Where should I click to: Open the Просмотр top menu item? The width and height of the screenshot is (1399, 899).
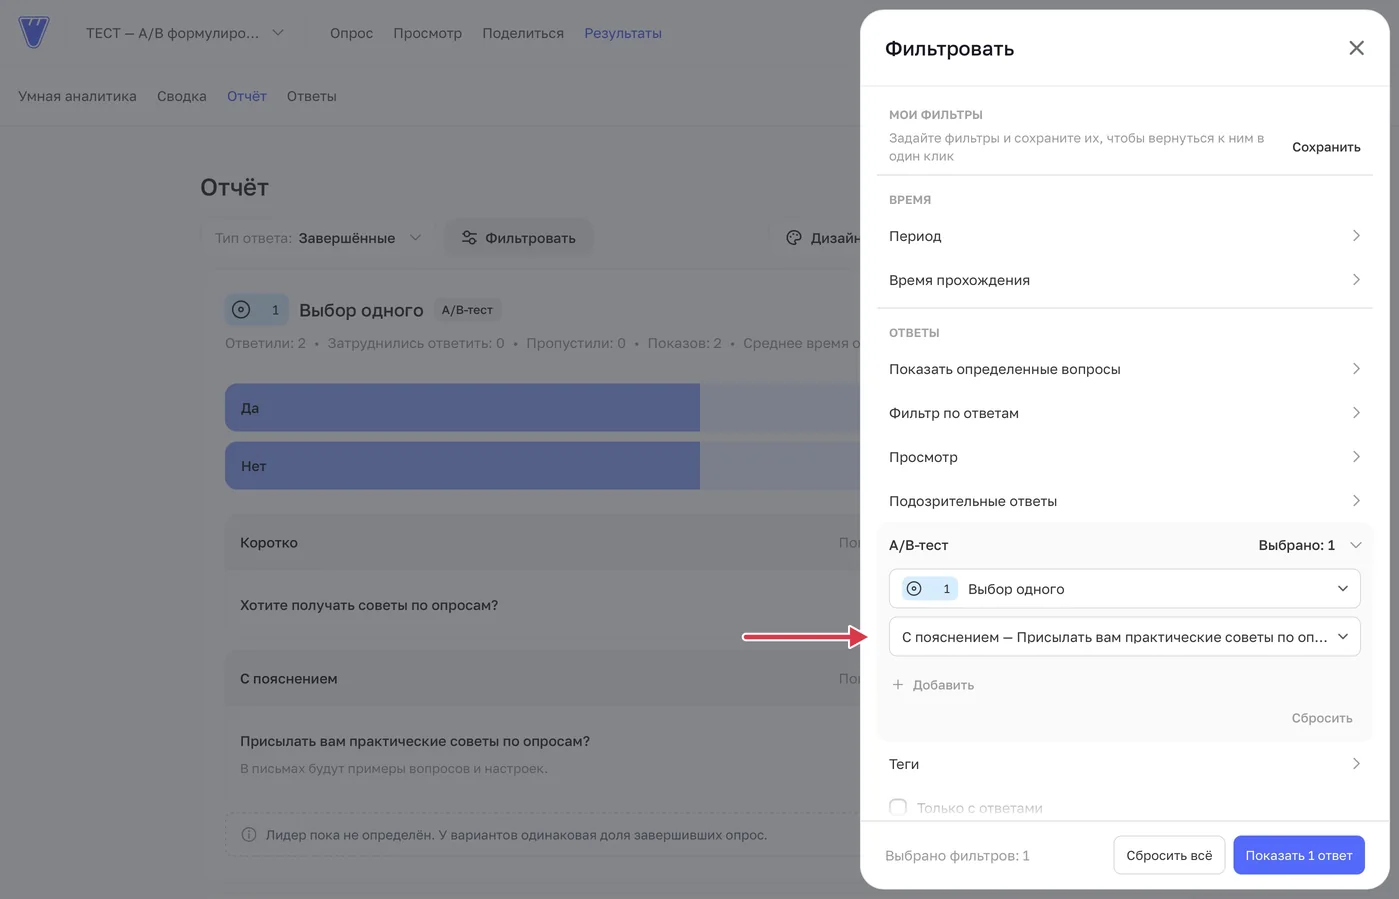(x=427, y=33)
